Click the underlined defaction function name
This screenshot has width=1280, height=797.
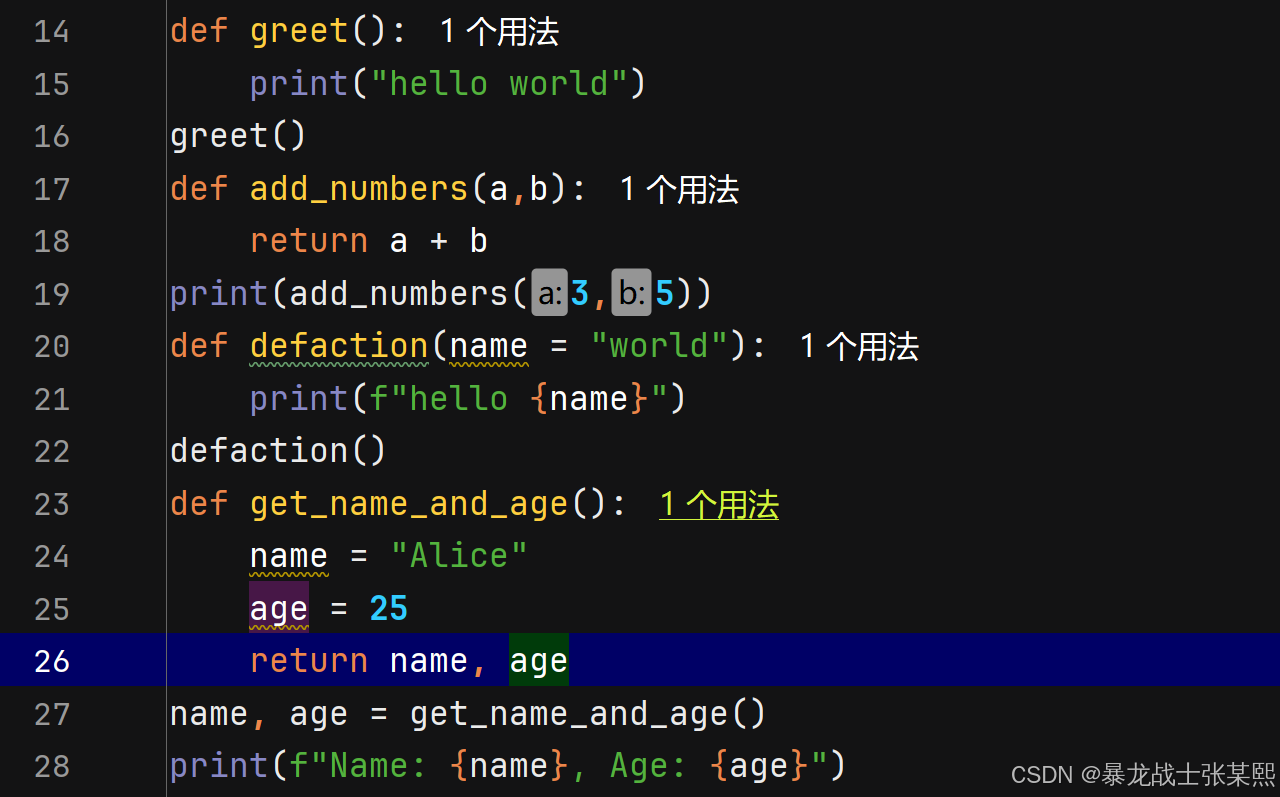338,345
